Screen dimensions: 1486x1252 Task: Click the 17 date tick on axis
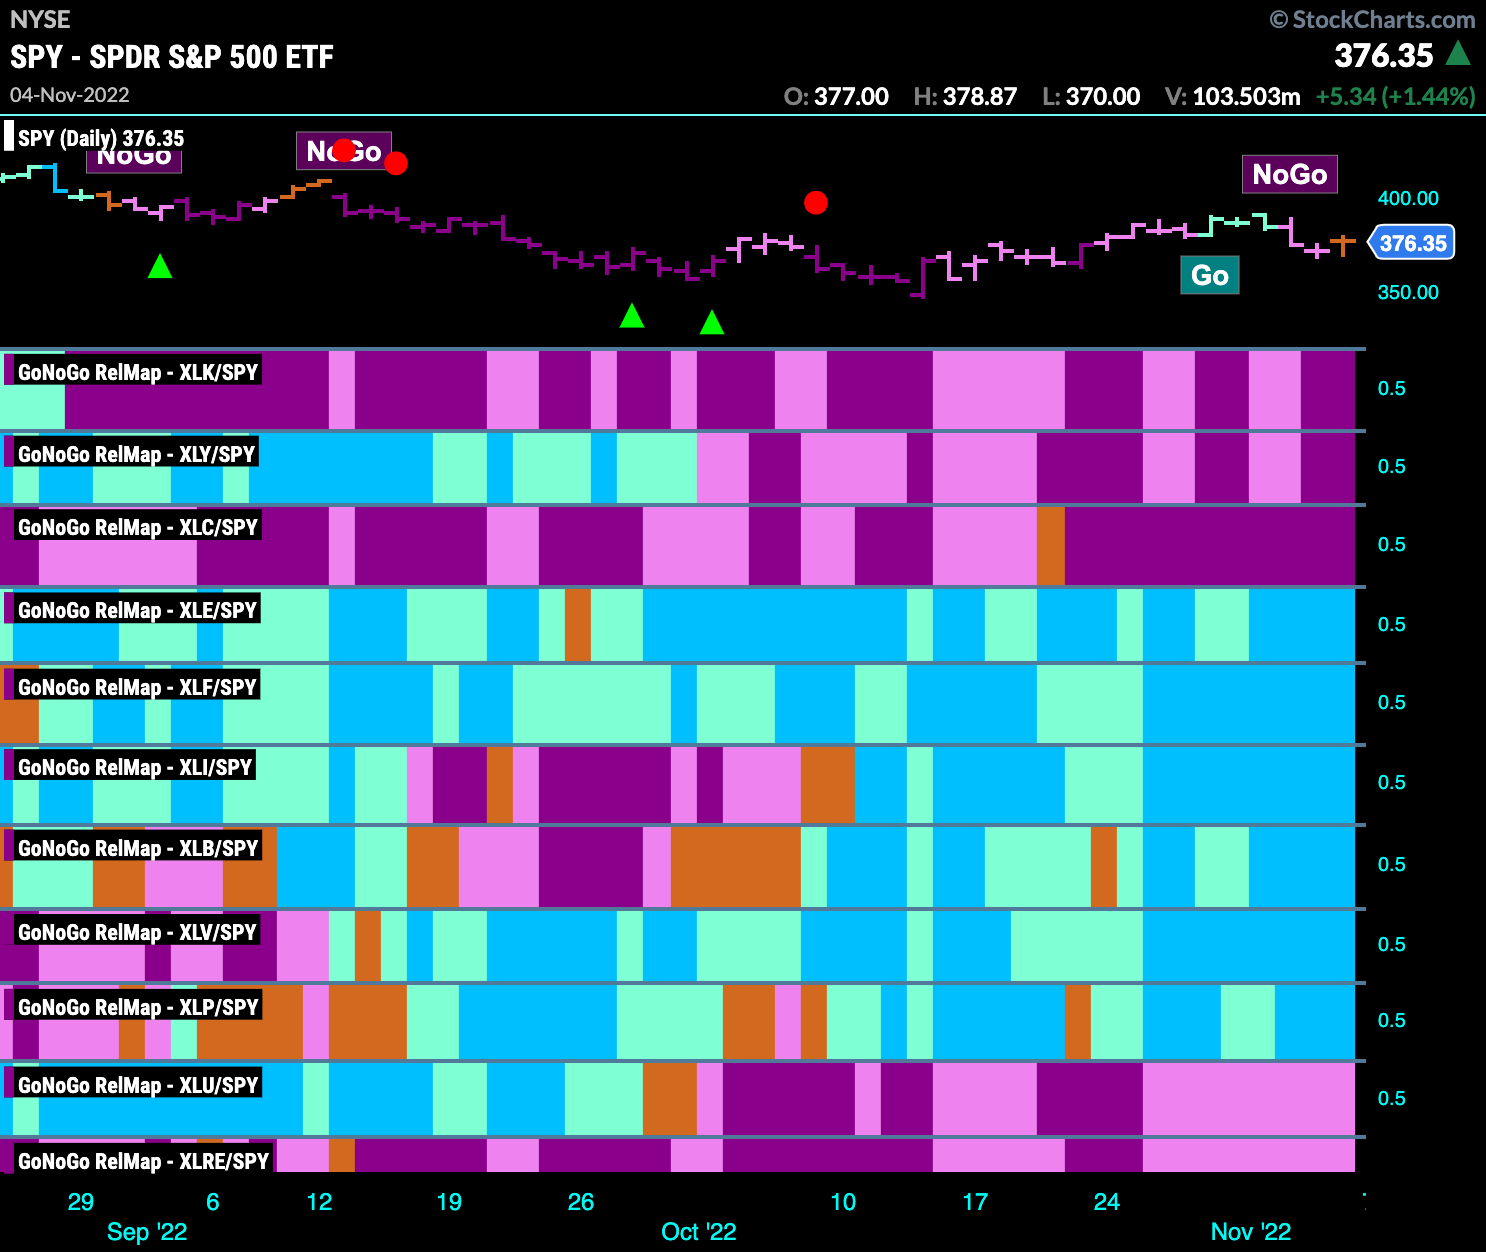coord(975,1202)
